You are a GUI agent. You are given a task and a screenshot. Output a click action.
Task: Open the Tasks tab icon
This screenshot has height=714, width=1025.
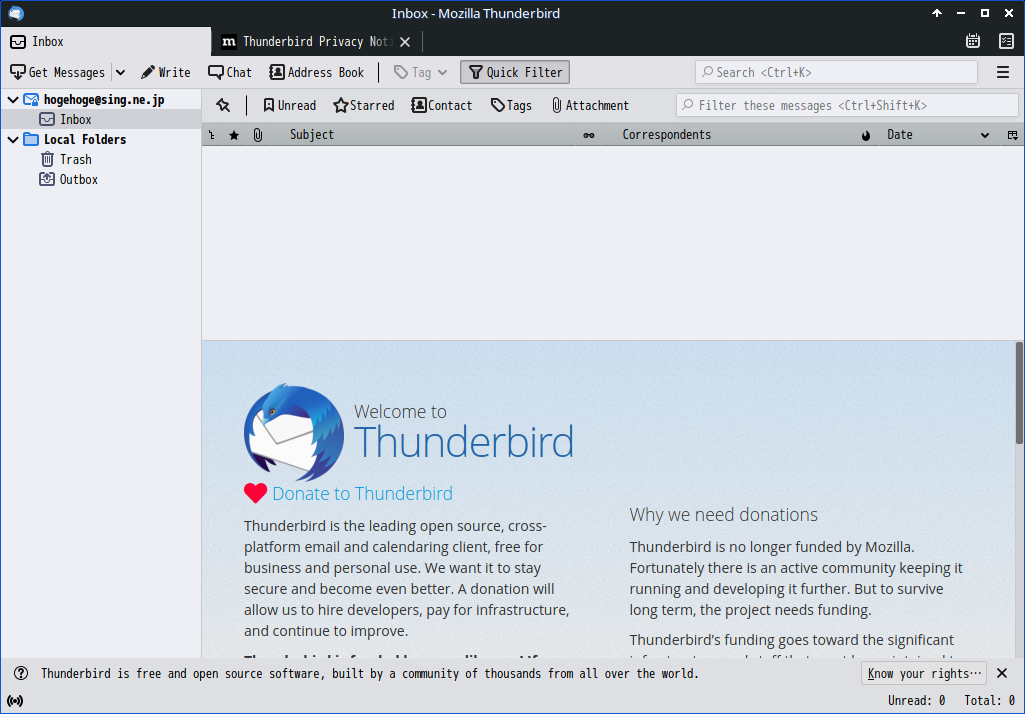pos(1007,41)
